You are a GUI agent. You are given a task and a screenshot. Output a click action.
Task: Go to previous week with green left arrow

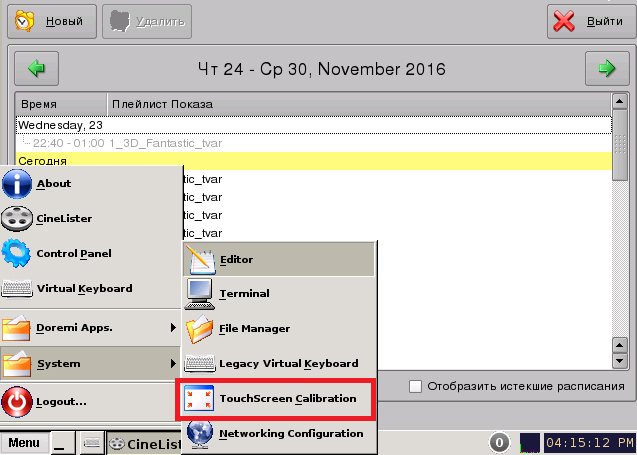(37, 68)
